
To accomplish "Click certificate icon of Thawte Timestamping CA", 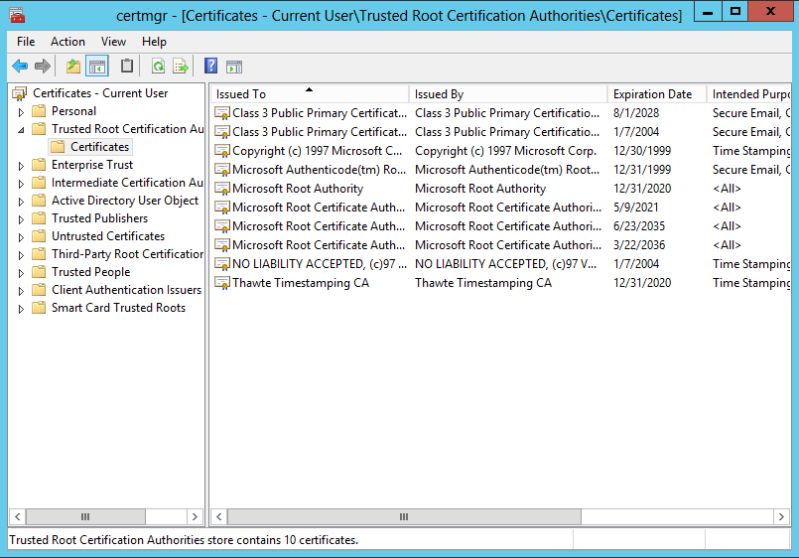I will tap(222, 283).
